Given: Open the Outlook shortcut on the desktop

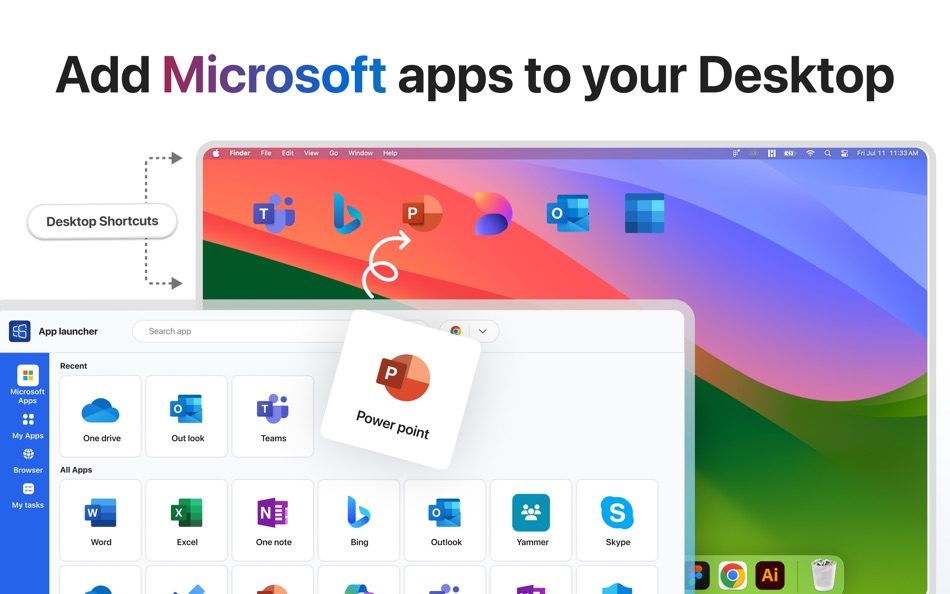Looking at the screenshot, I should 568,213.
